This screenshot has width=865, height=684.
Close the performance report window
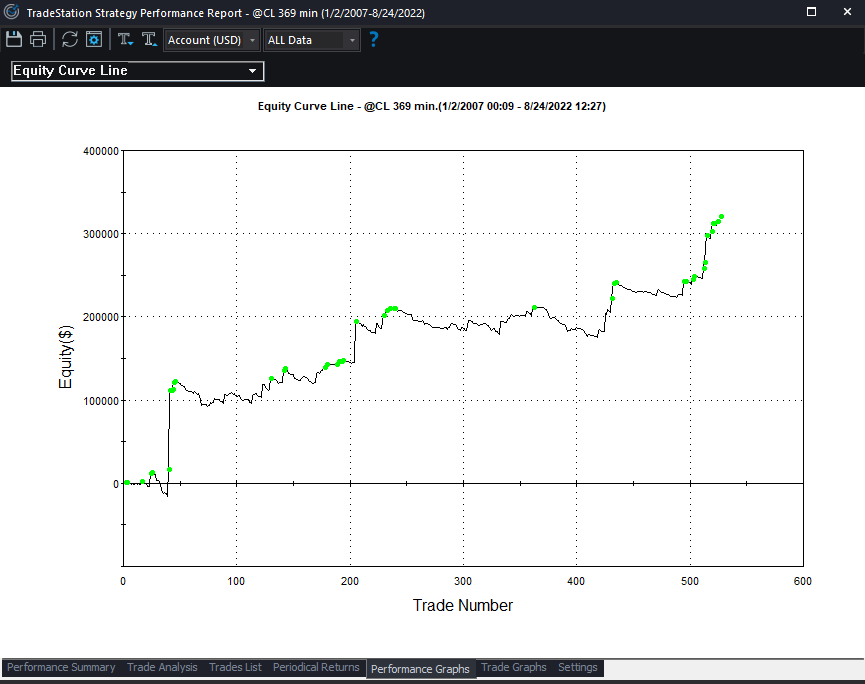click(847, 12)
